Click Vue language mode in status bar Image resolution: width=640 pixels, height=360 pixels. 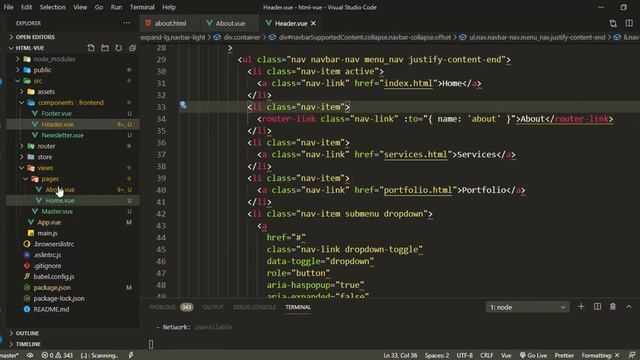tap(506, 355)
